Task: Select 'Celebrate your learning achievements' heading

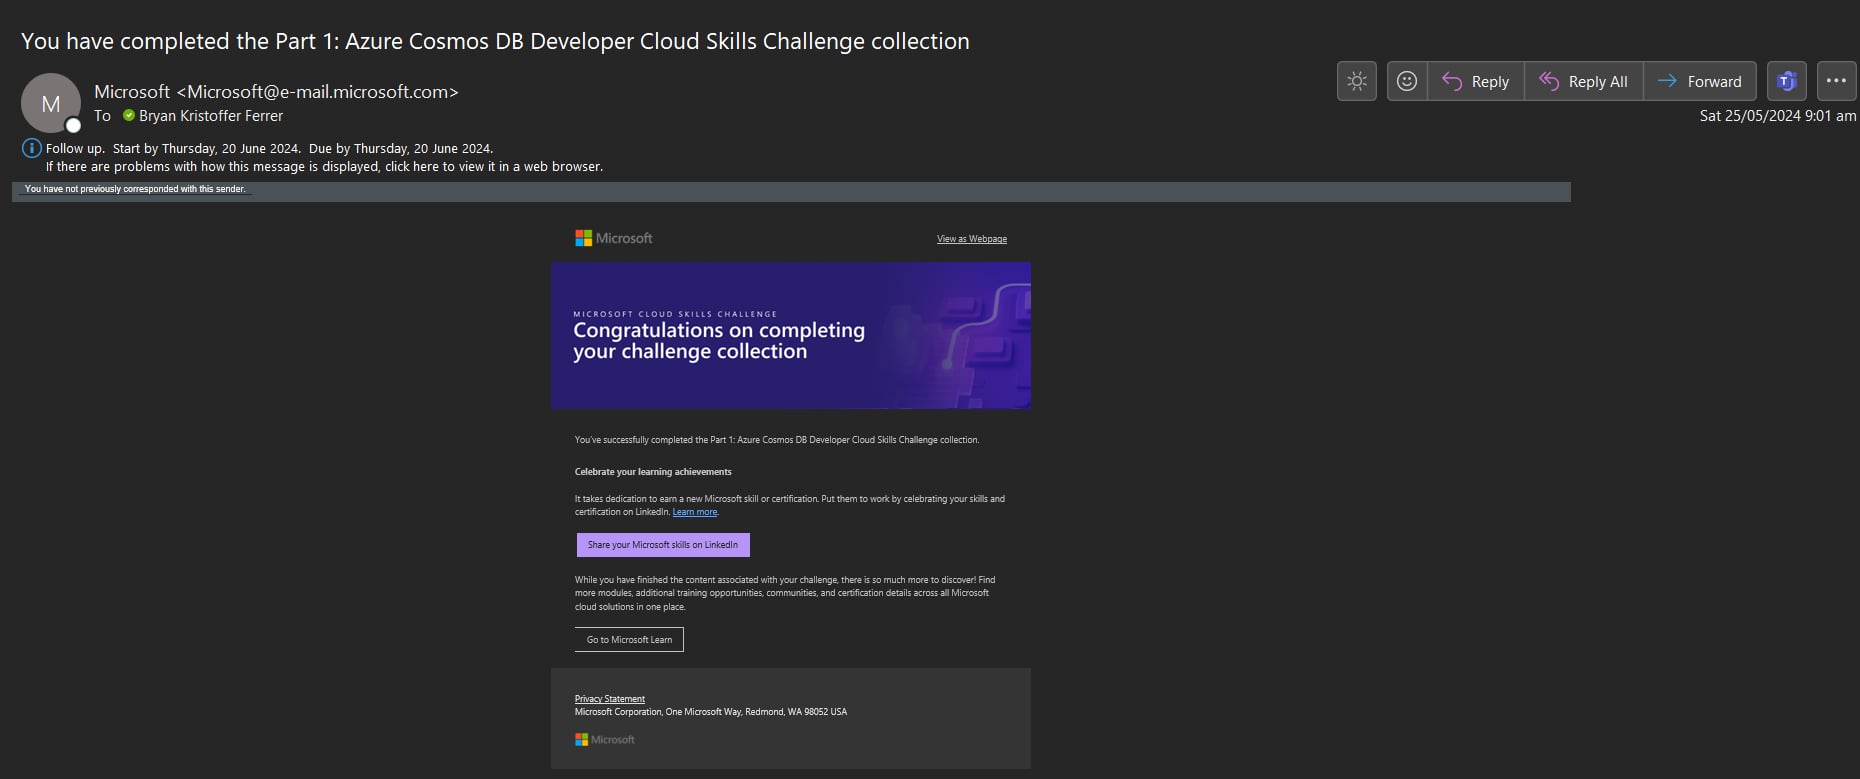Action: coord(653,472)
